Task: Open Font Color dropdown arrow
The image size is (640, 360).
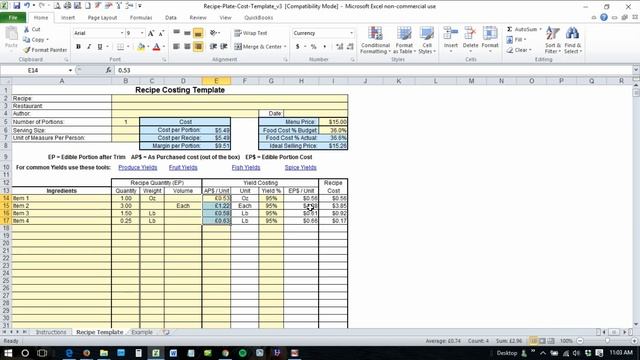Action: [164, 47]
